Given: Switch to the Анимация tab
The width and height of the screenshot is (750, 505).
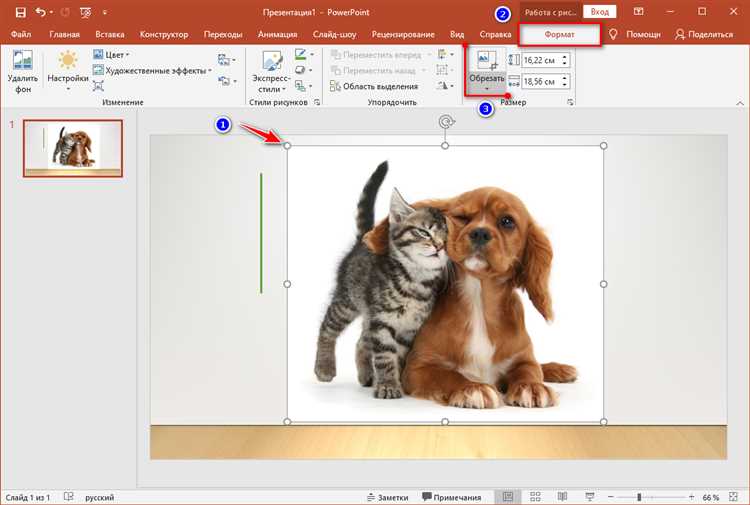Looking at the screenshot, I should pos(276,34).
